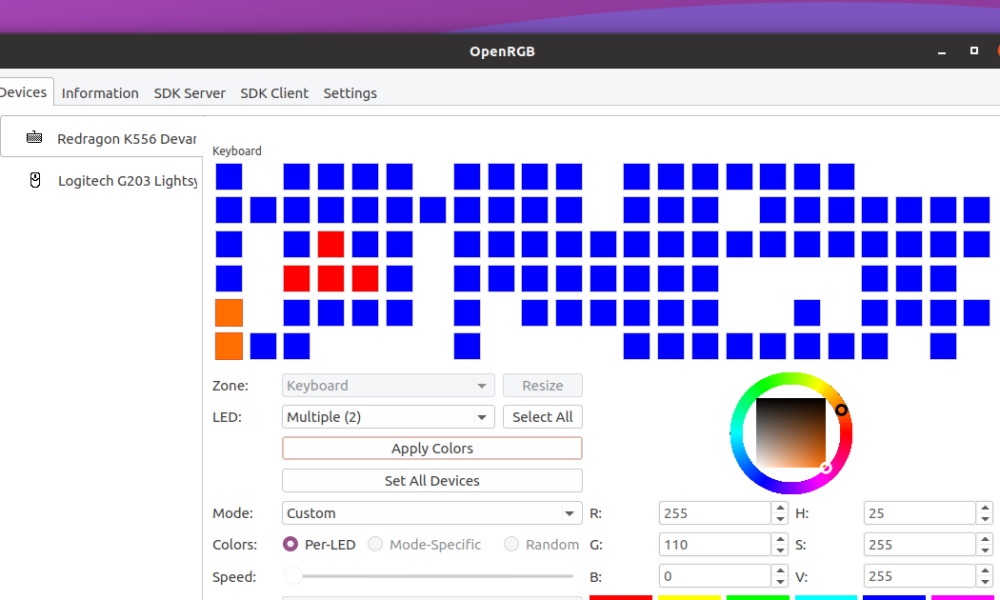Click the V value input field
This screenshot has height=600, width=1000.
920,576
